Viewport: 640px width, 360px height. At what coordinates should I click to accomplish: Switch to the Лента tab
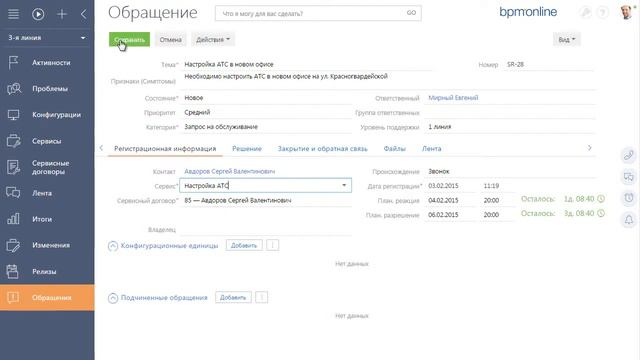(431, 149)
